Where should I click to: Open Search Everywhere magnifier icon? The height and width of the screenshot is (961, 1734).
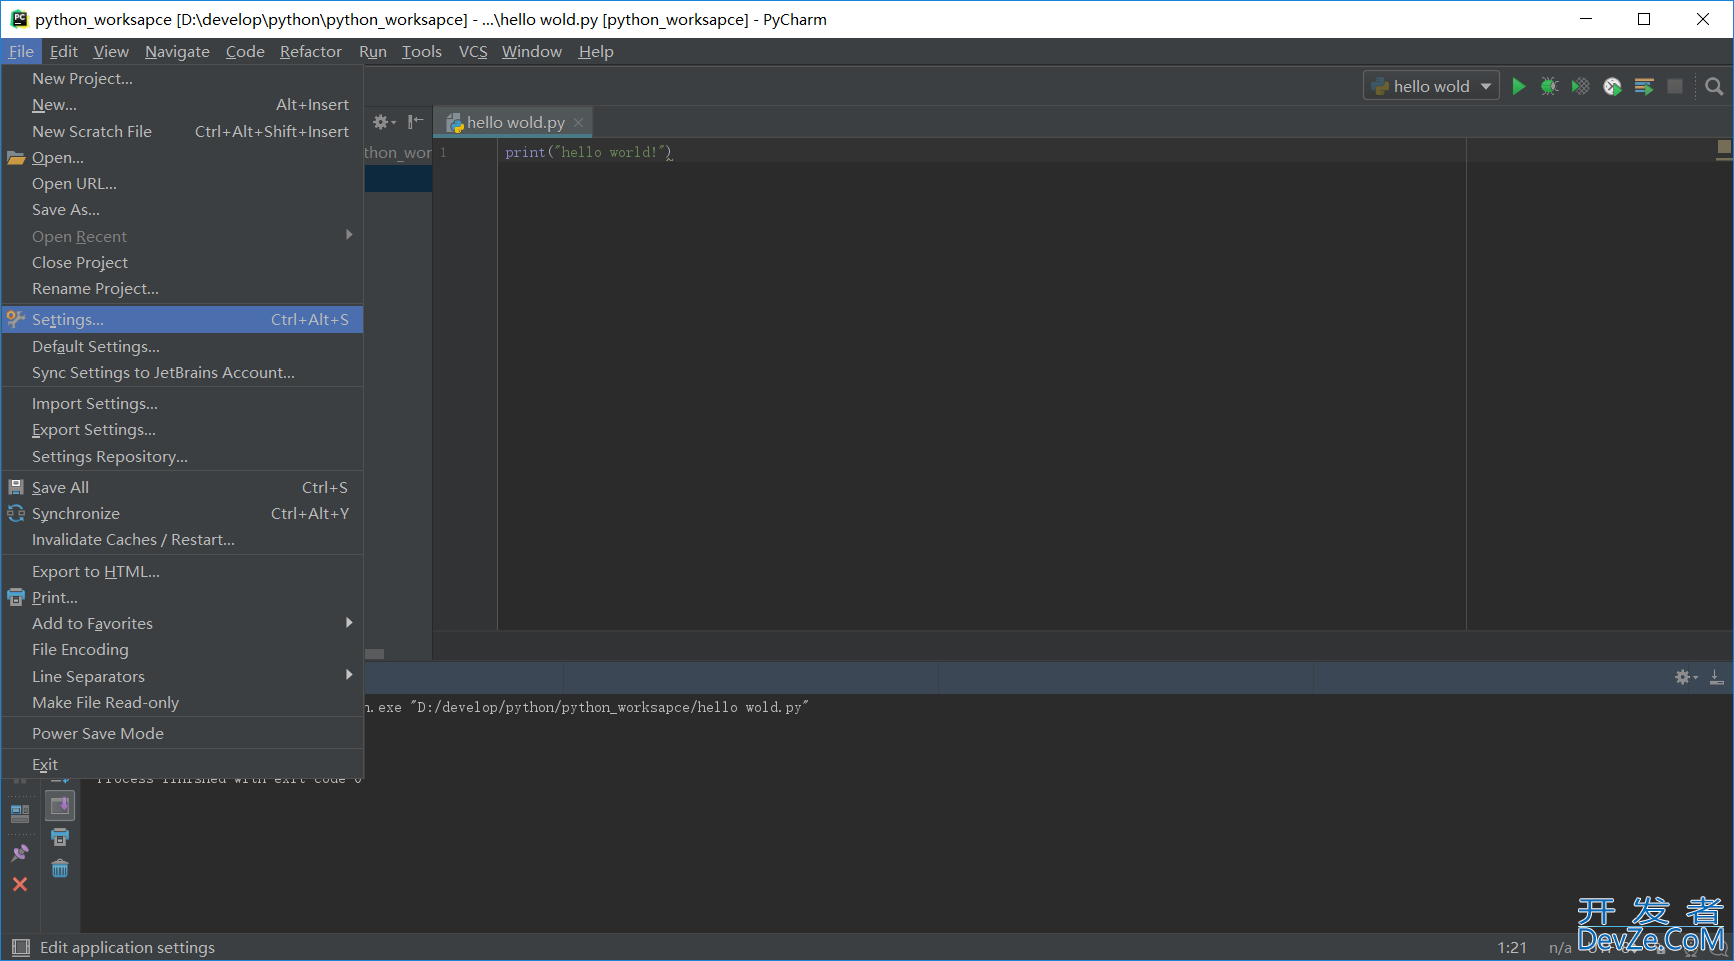[x=1714, y=87]
